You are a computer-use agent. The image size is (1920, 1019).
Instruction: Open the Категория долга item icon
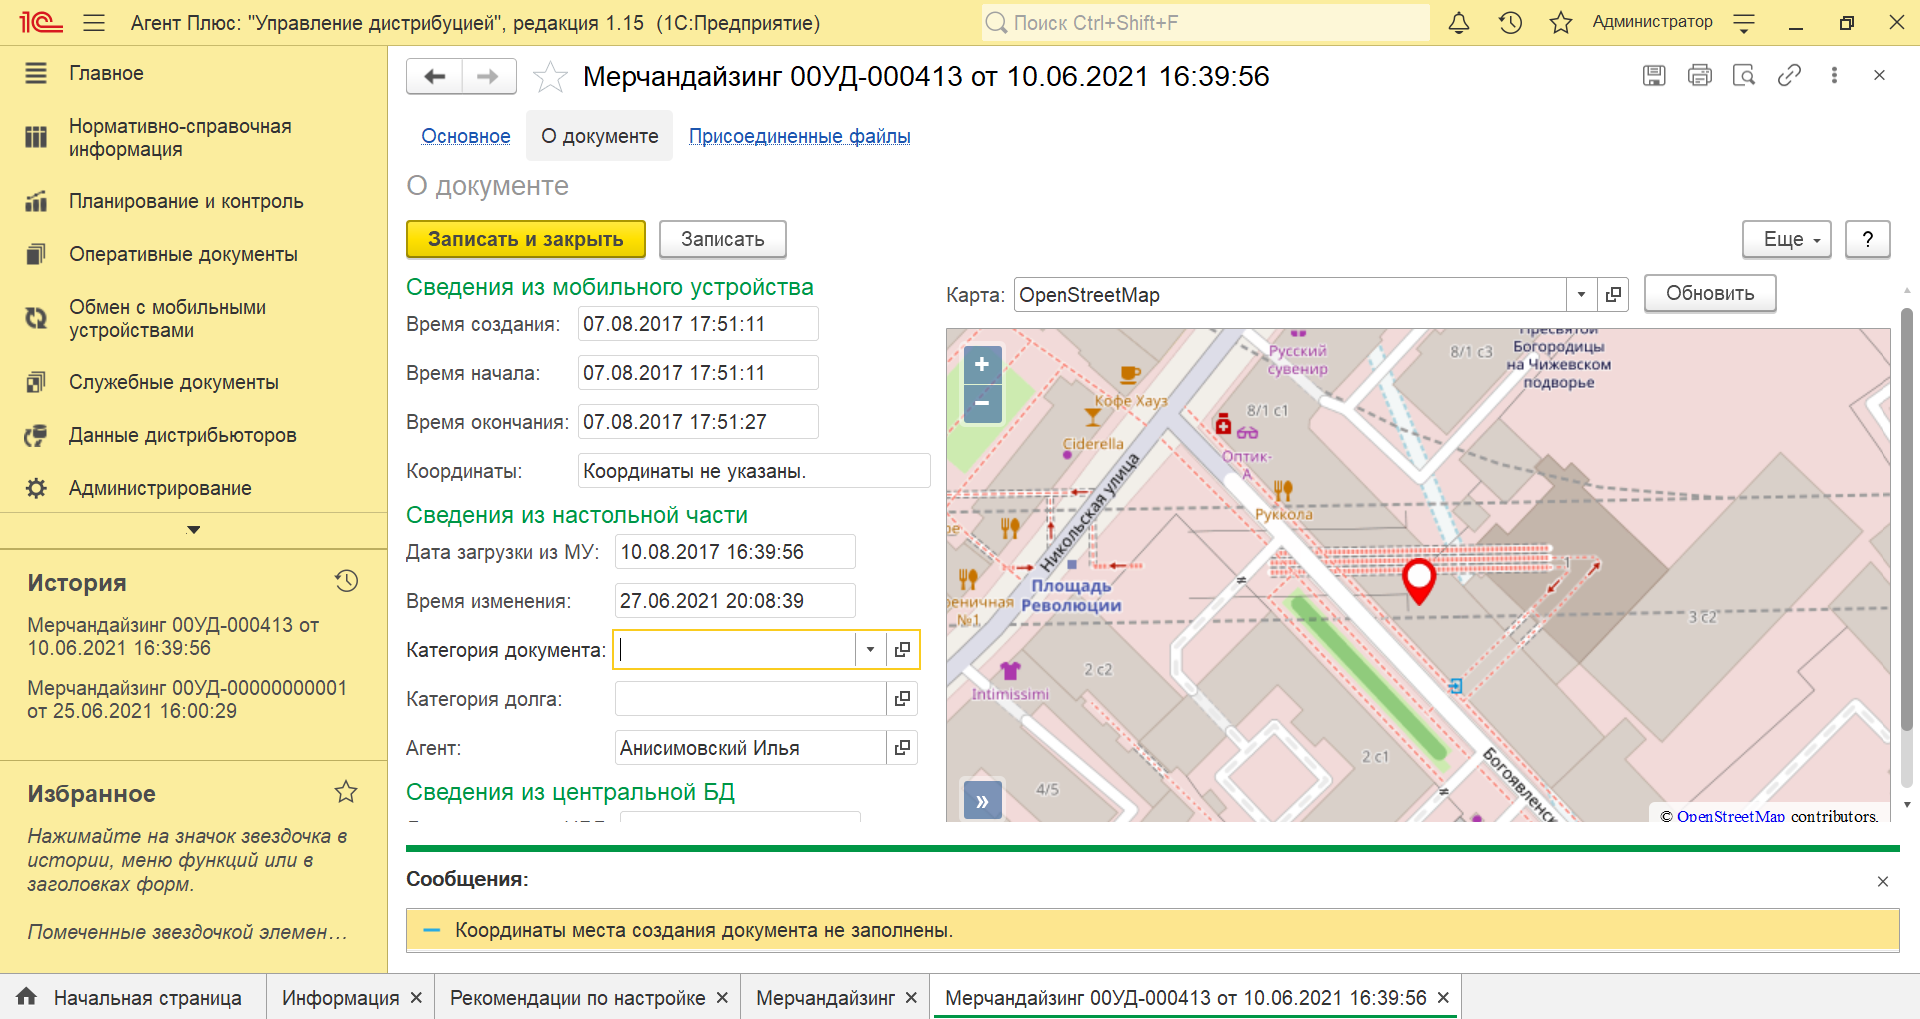(x=902, y=699)
